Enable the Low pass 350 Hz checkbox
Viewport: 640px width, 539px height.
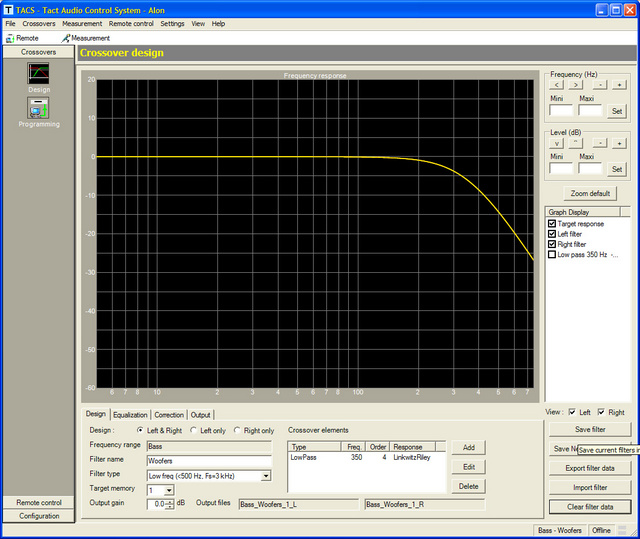click(552, 254)
